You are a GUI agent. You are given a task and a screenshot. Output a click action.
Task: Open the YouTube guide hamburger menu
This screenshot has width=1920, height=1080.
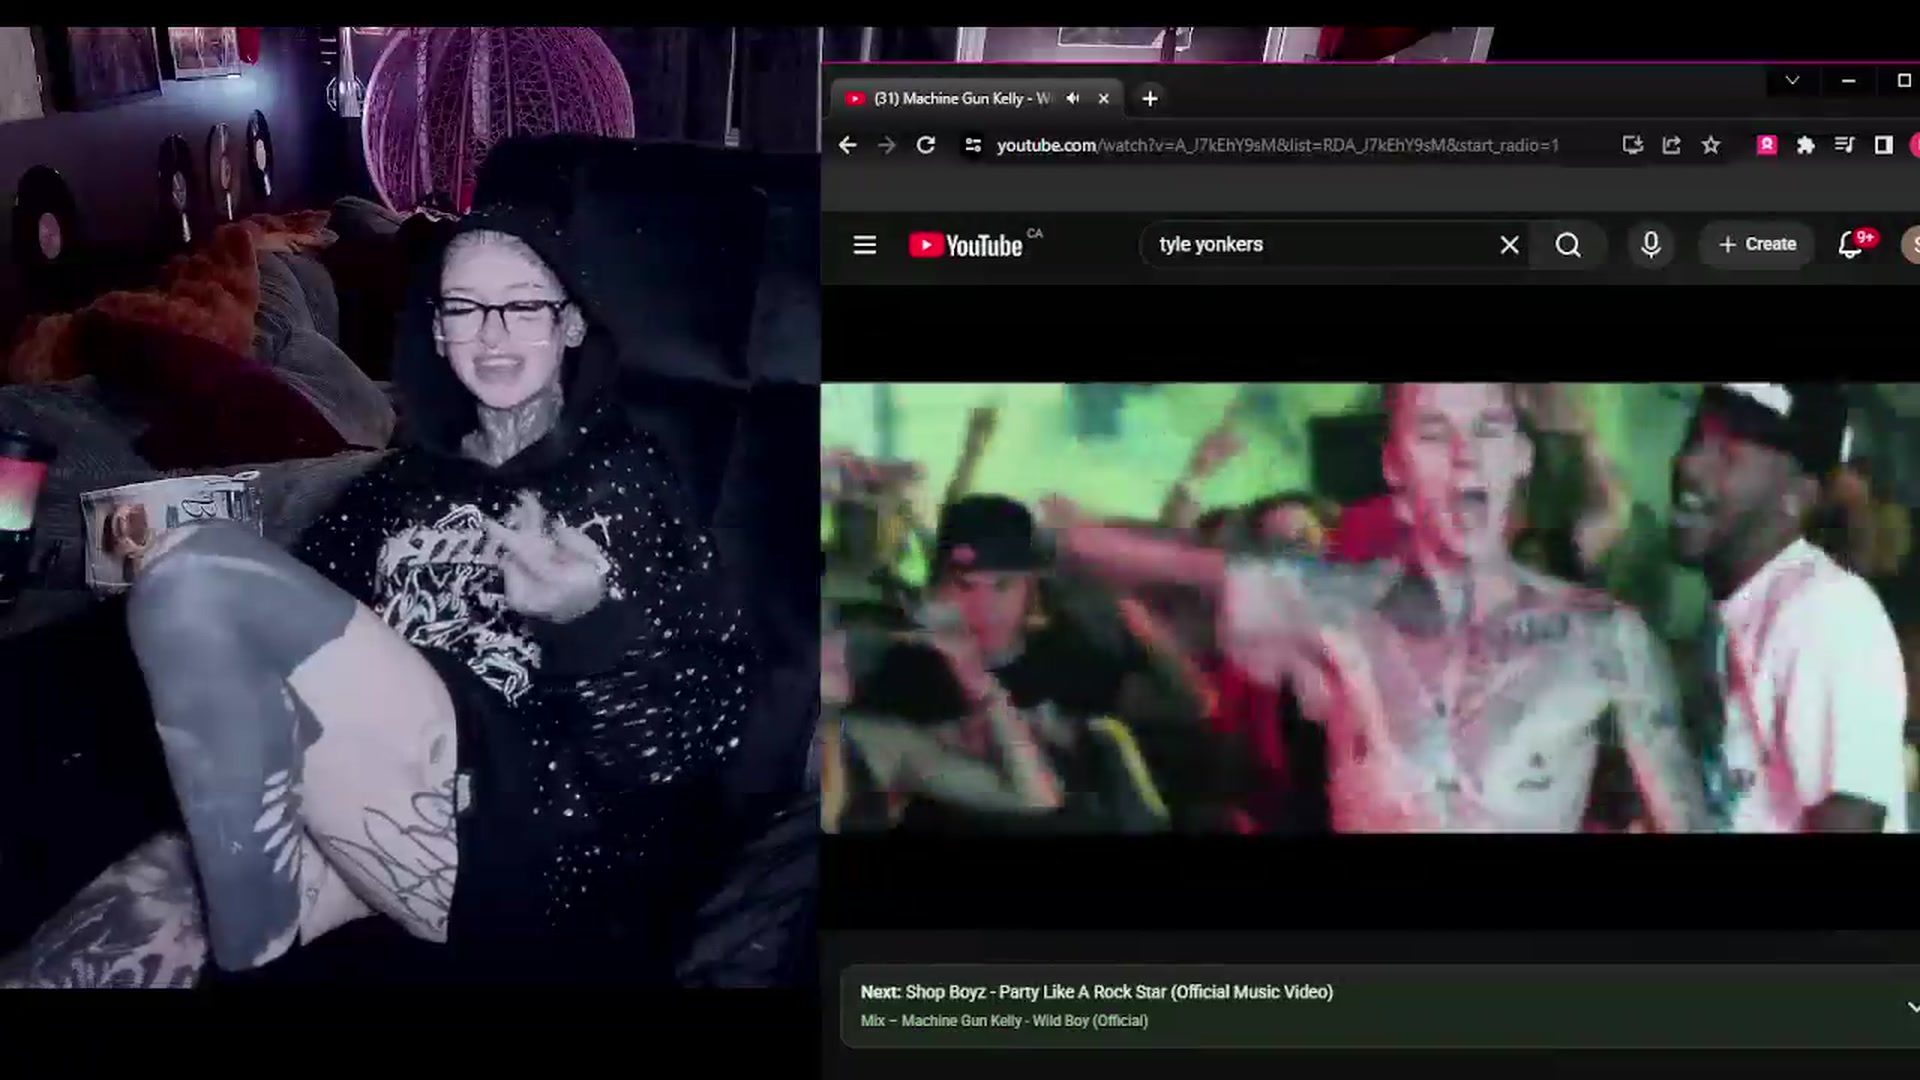(865, 245)
